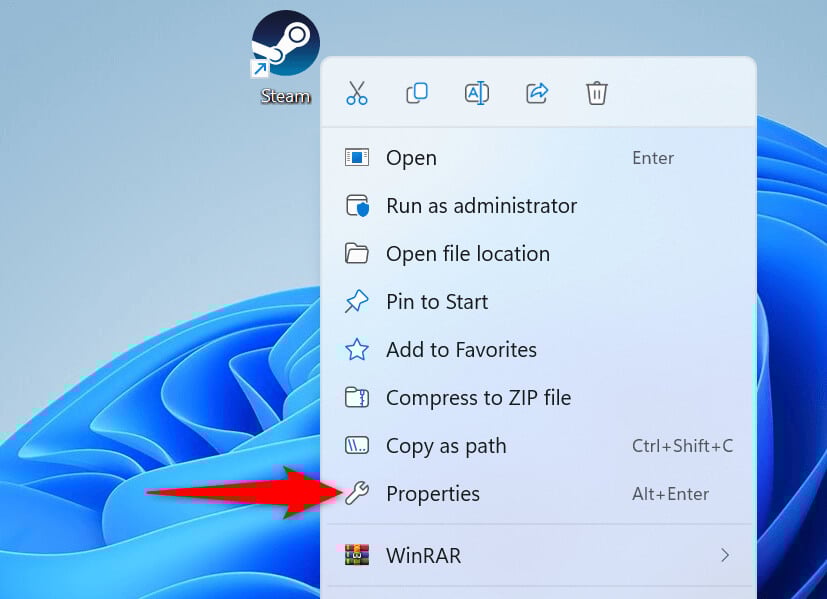The image size is (827, 599).
Task: Open Properties from the context menu
Action: click(538, 494)
